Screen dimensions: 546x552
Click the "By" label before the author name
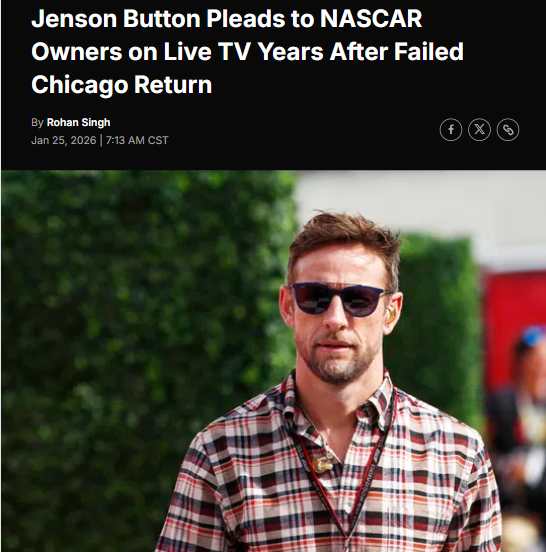click(37, 123)
